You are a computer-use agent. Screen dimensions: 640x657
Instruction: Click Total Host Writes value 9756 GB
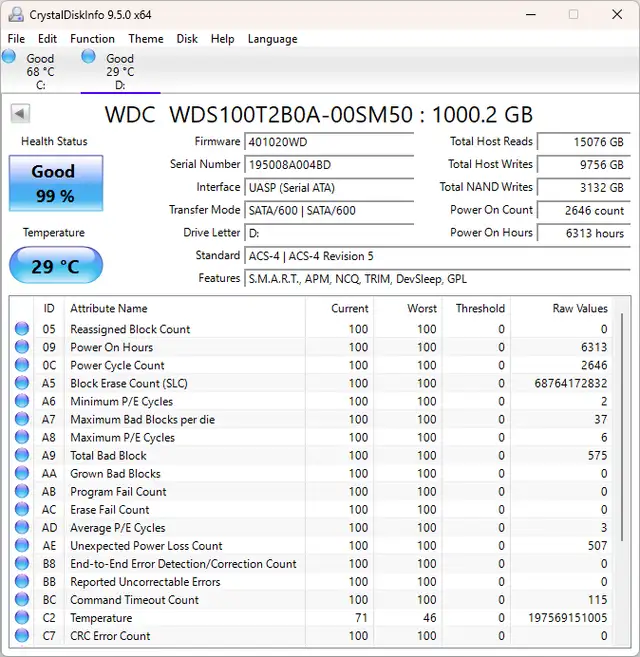click(x=584, y=165)
